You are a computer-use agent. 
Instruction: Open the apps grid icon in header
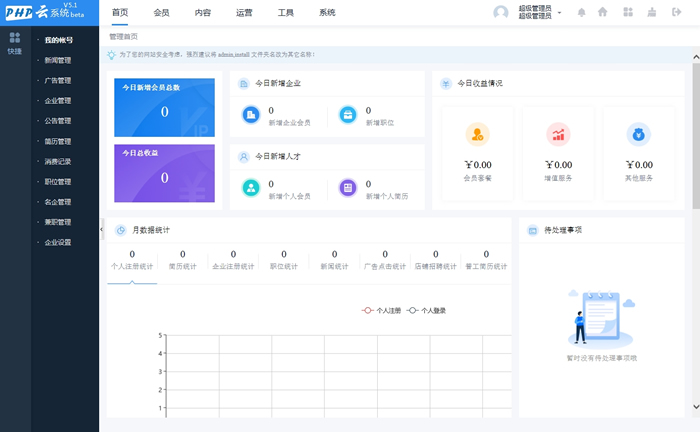click(628, 12)
